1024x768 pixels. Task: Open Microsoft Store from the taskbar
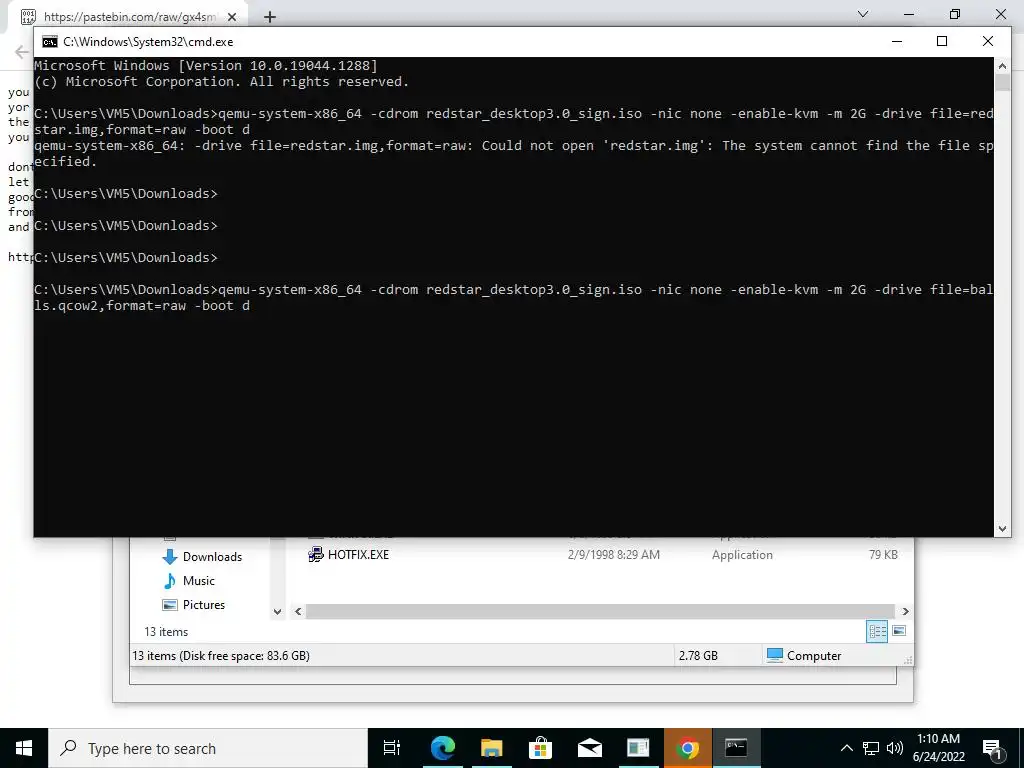click(540, 748)
